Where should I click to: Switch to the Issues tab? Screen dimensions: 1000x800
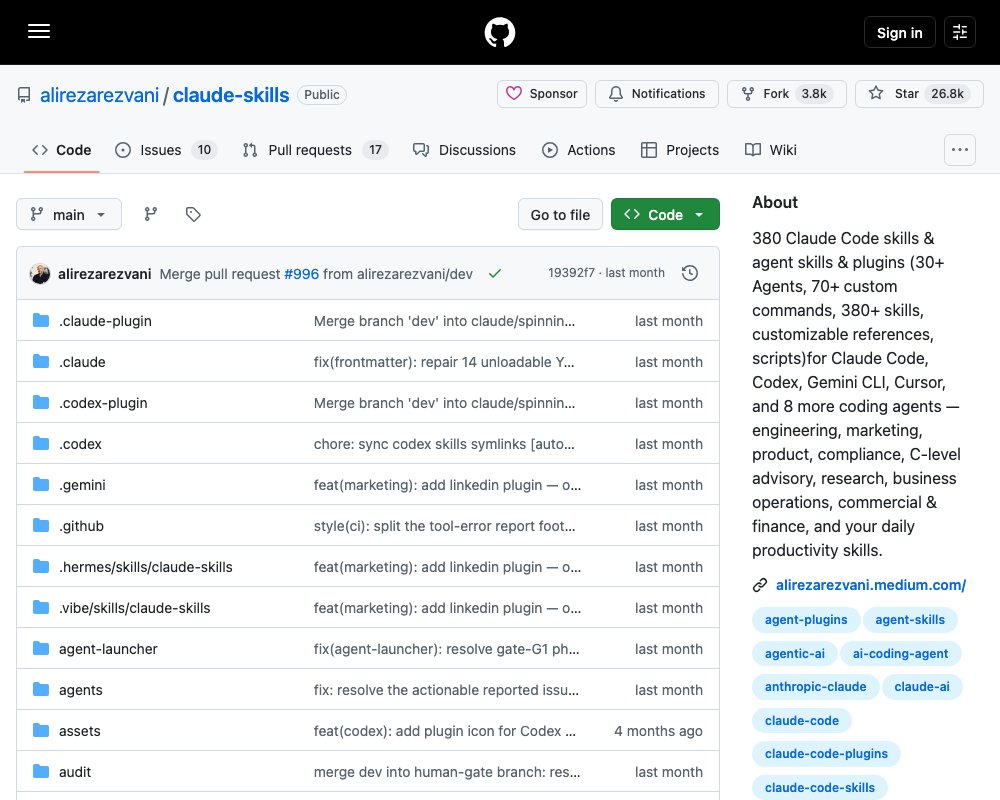[x=166, y=150]
